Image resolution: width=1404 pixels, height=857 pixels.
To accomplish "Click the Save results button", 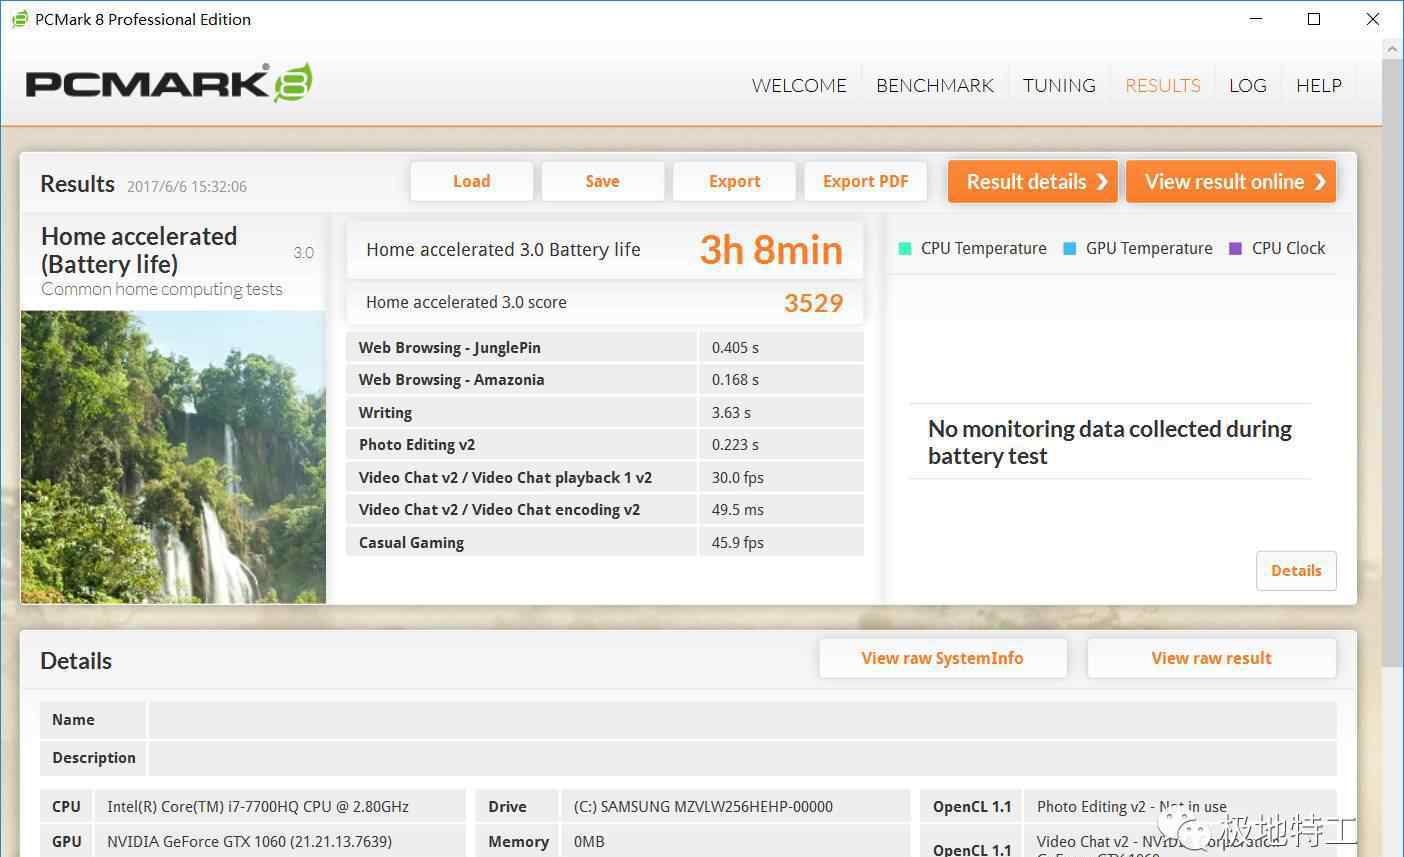I will [602, 181].
